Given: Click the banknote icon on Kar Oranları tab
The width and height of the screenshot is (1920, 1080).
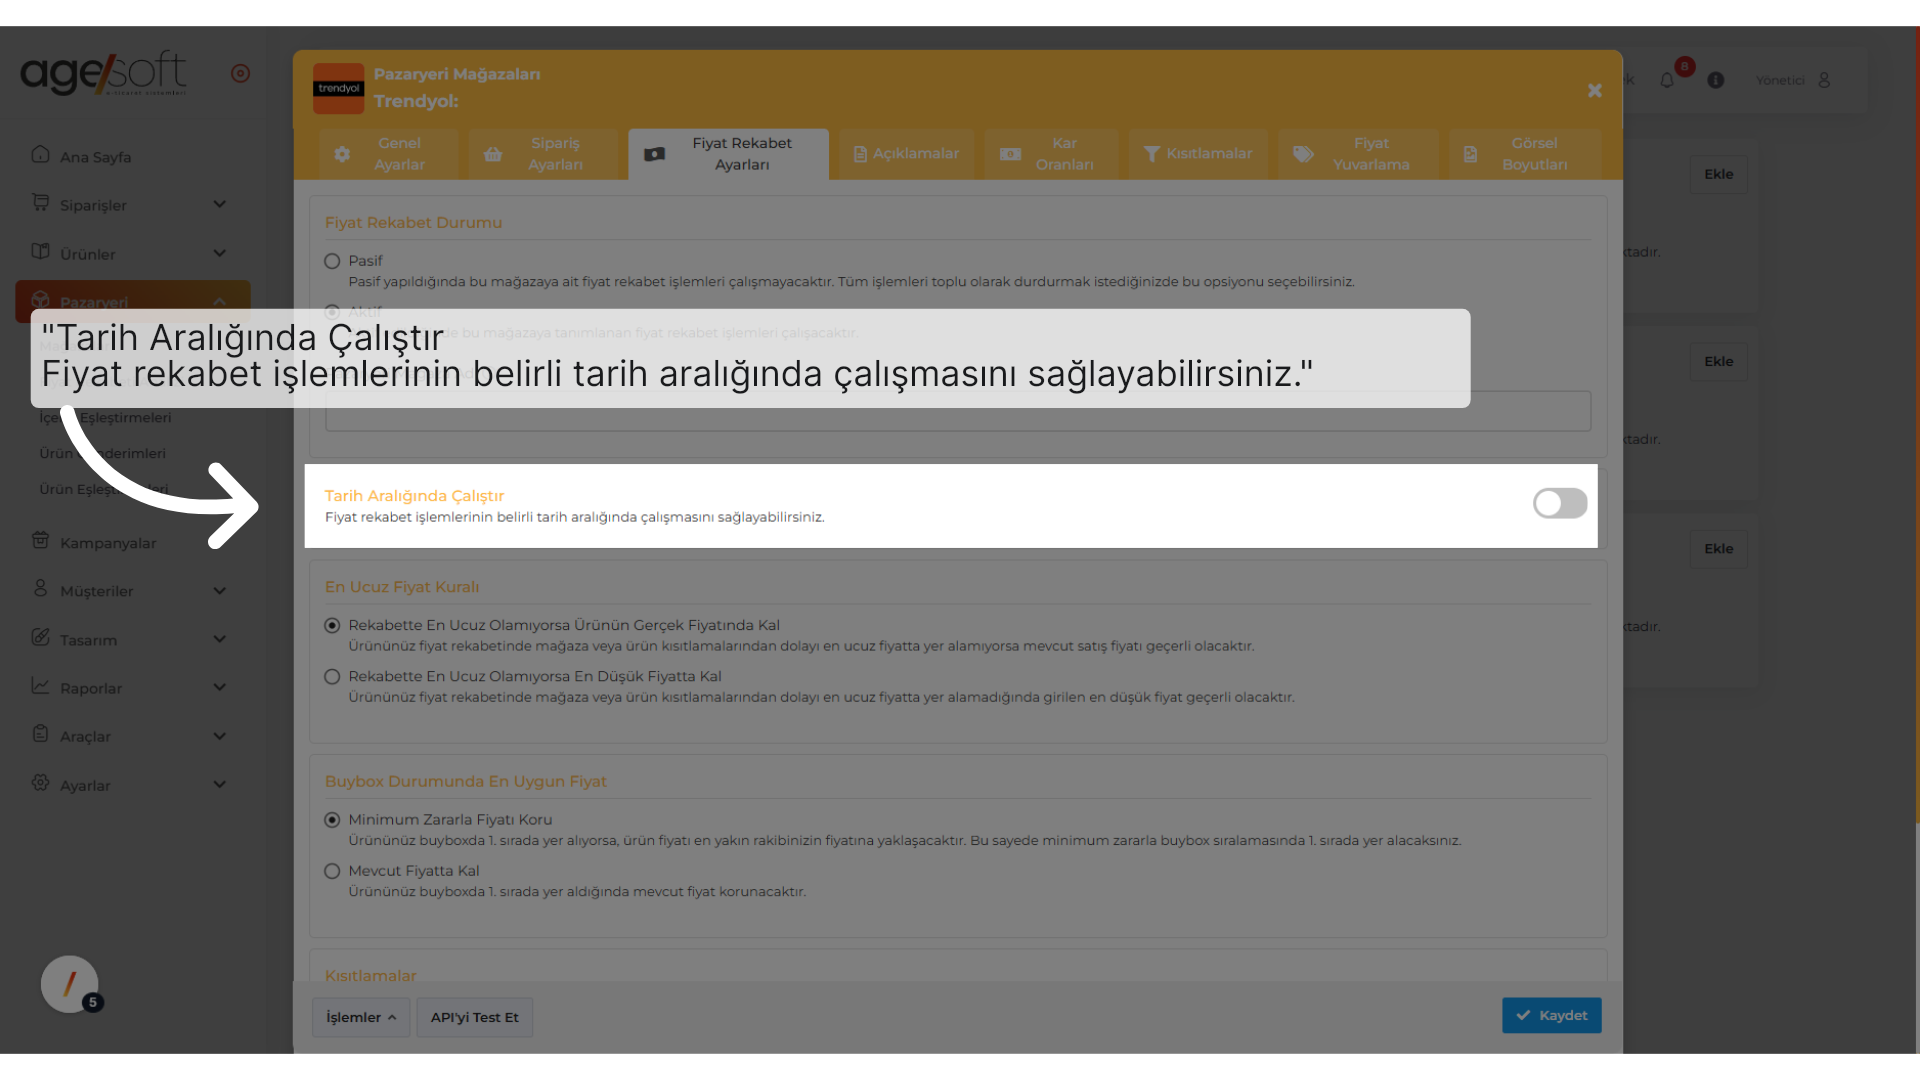Looking at the screenshot, I should (1010, 154).
